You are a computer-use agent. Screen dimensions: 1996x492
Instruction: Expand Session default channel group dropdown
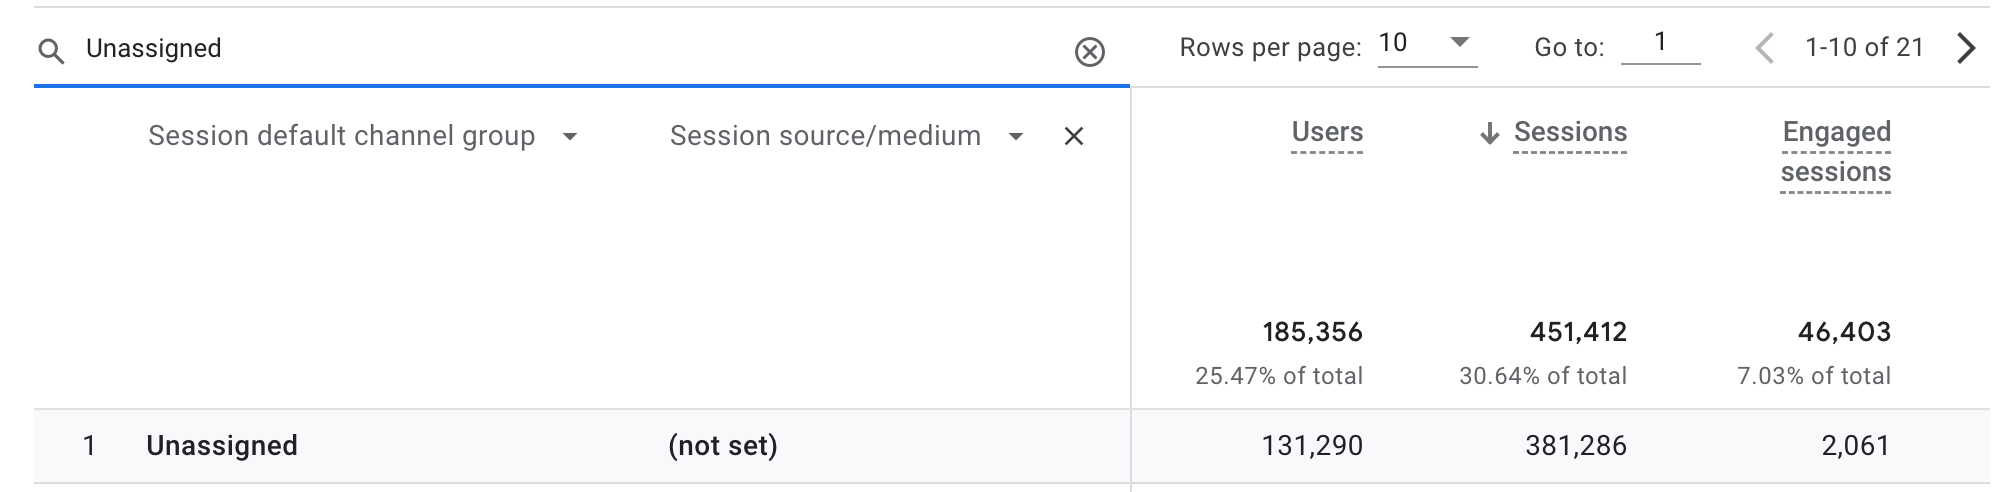tap(570, 137)
